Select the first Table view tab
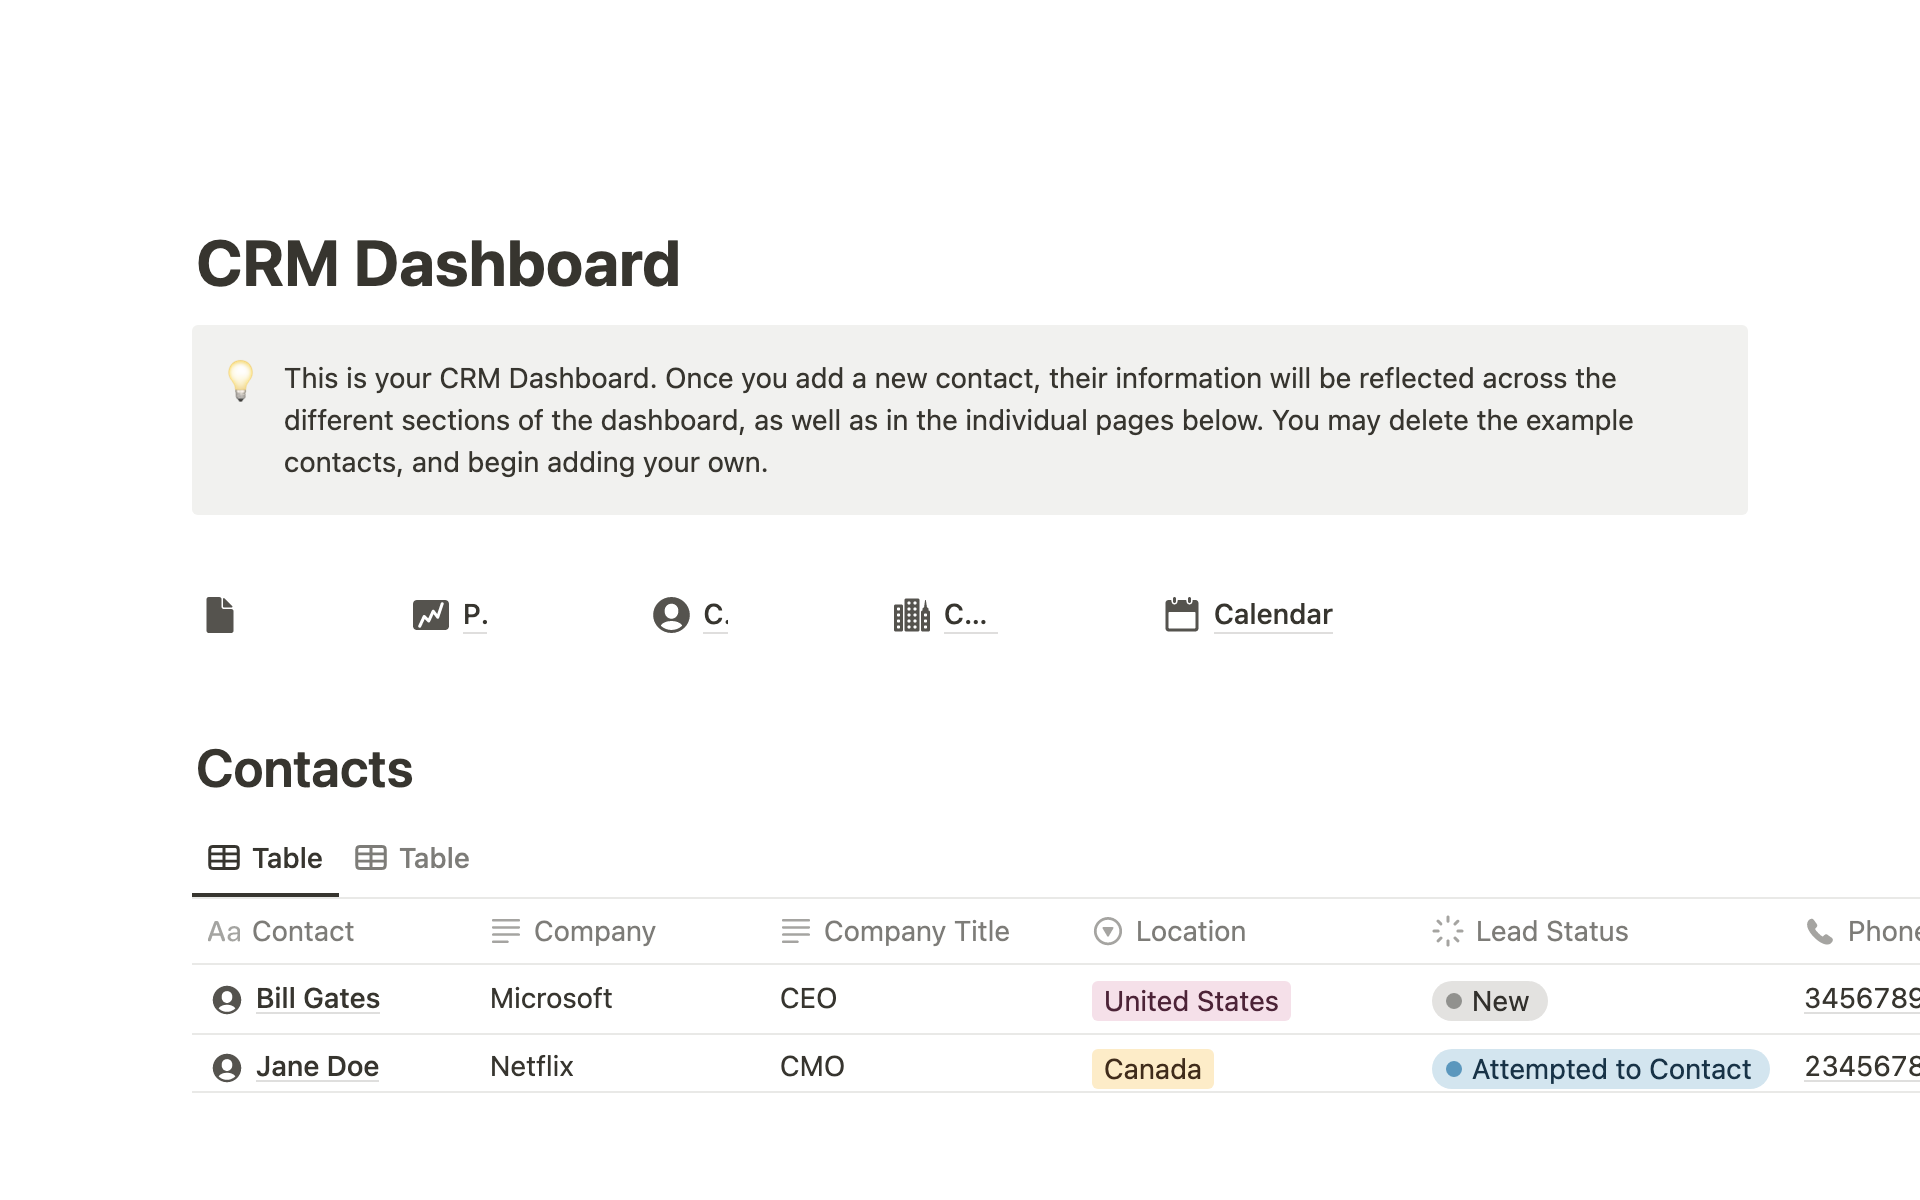The image size is (1920, 1200). tap(265, 858)
